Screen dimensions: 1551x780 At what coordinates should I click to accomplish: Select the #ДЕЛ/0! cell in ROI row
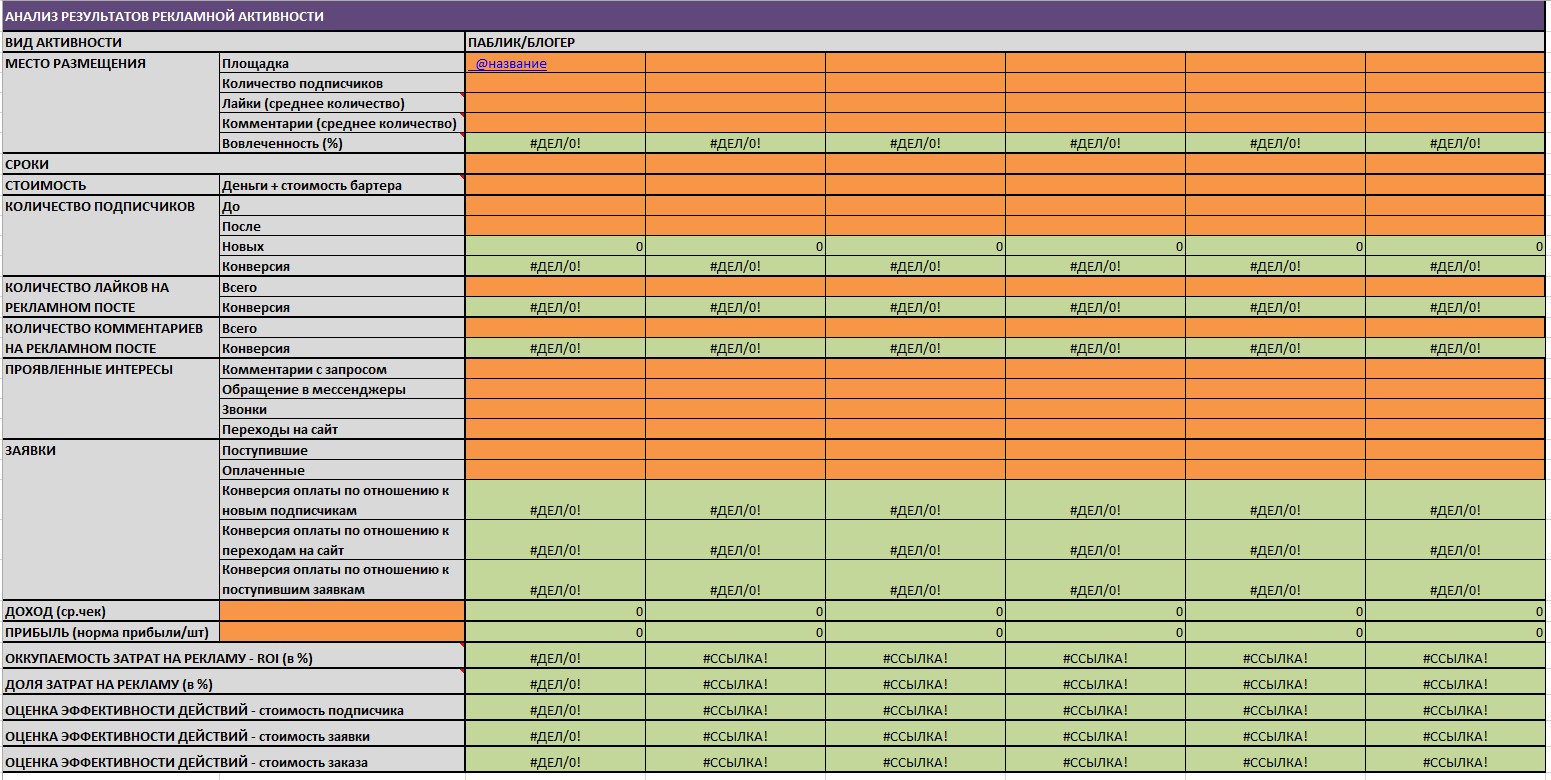[555, 658]
